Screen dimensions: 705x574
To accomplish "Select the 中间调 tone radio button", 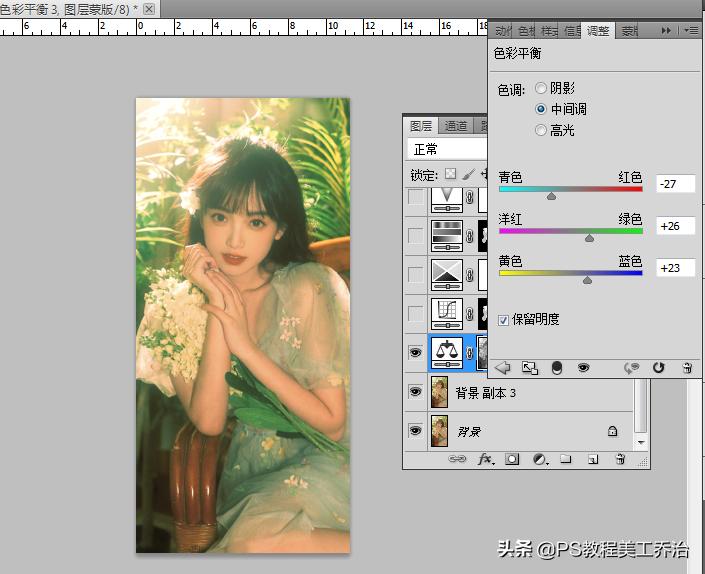I will click(541, 109).
